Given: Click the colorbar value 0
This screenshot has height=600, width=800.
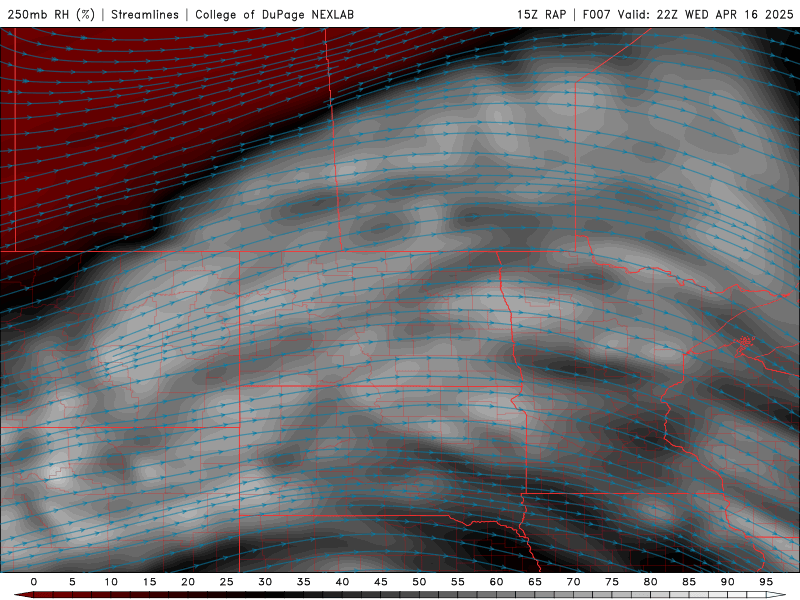Looking at the screenshot, I should click(x=34, y=582).
